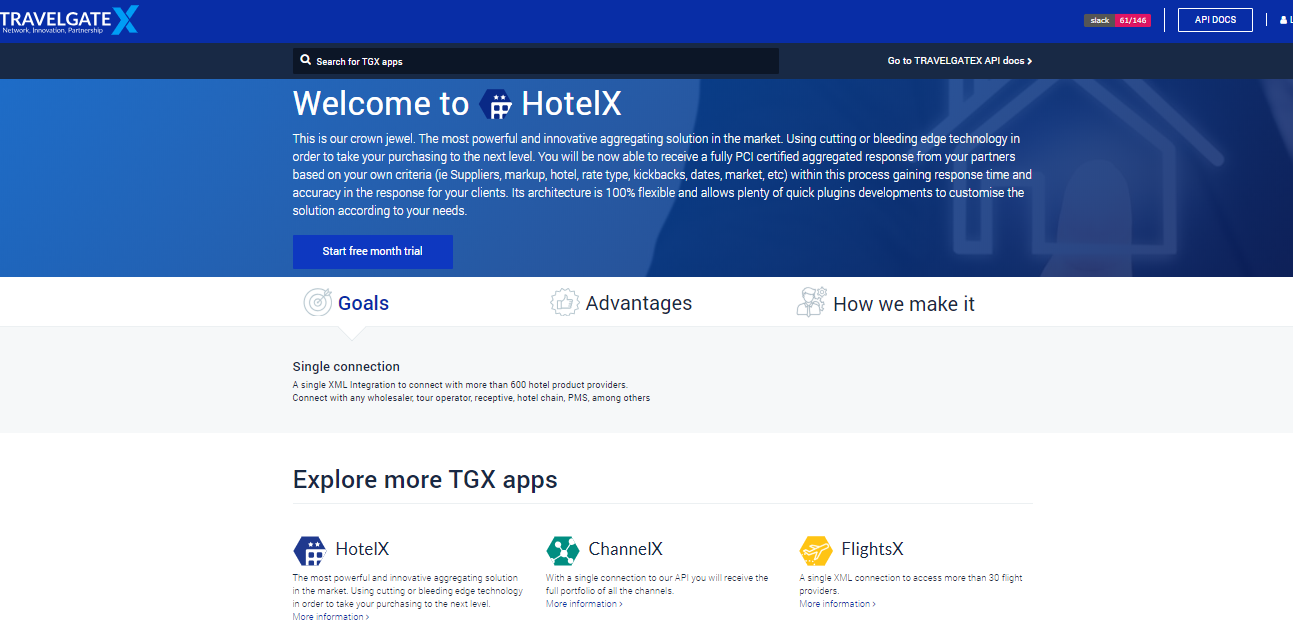Click the ChannelX app title

click(x=626, y=549)
